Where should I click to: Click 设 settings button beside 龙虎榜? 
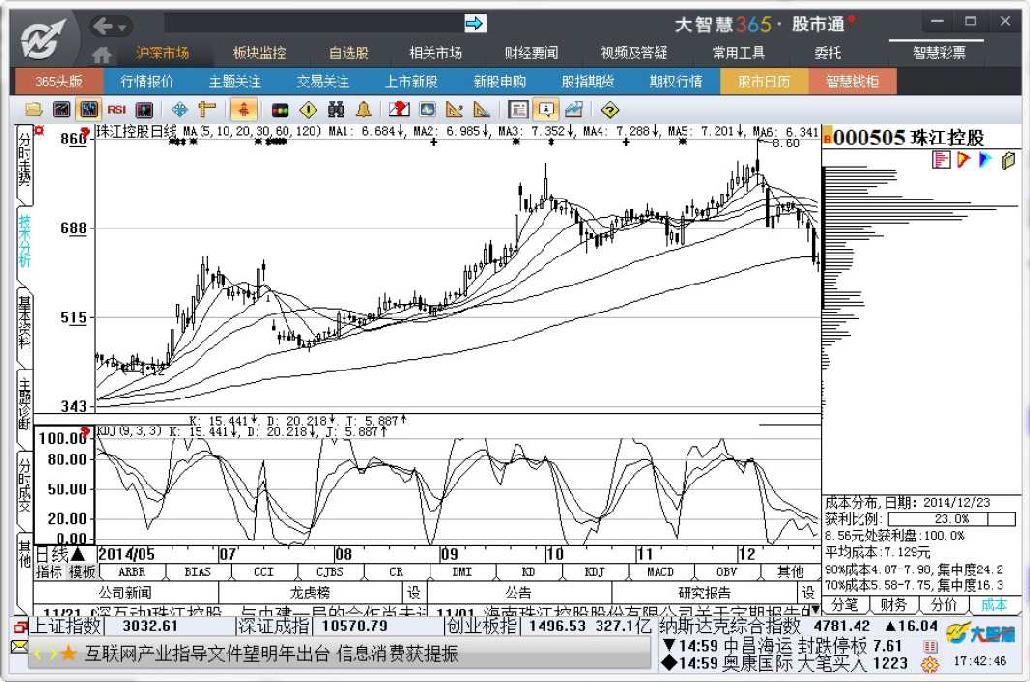click(x=414, y=593)
